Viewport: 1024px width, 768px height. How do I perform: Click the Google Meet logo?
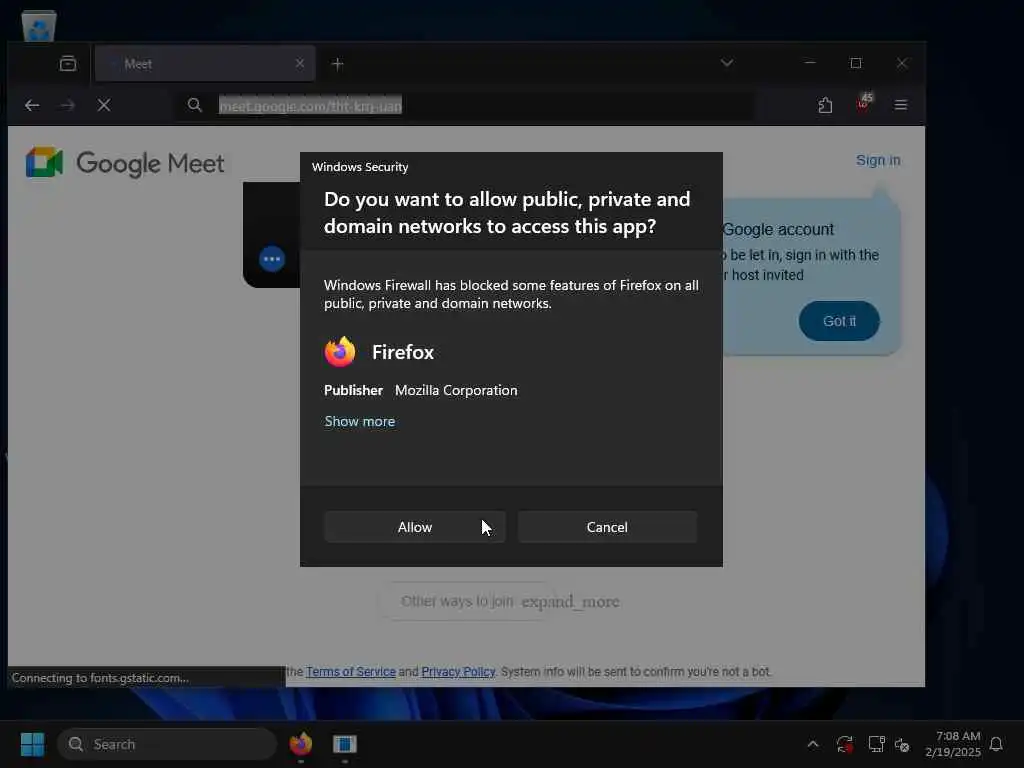pyautogui.click(x=125, y=163)
